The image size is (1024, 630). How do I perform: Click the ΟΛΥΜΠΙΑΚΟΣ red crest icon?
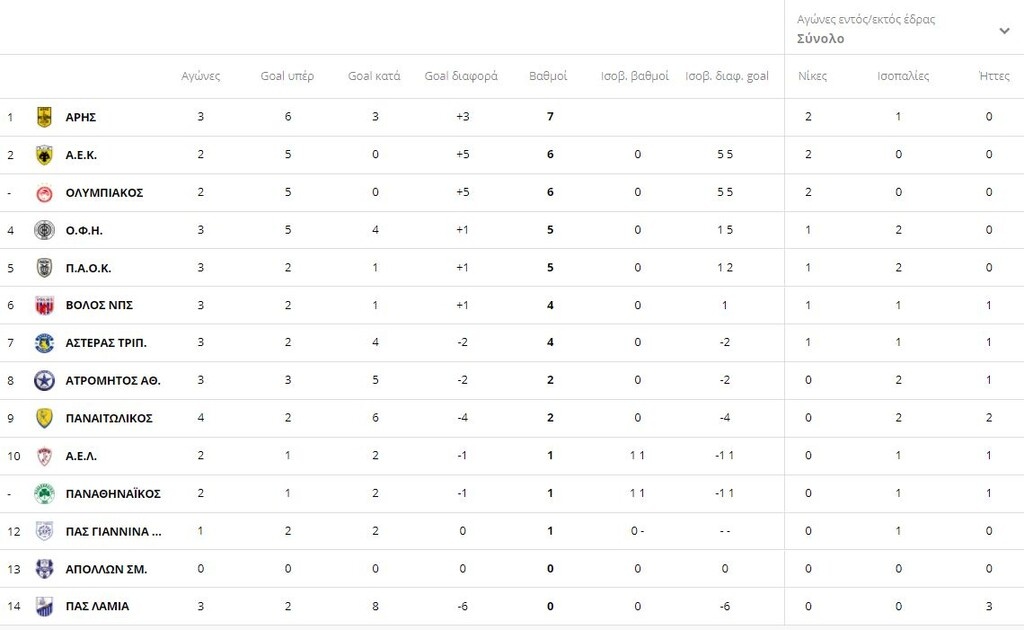(44, 193)
